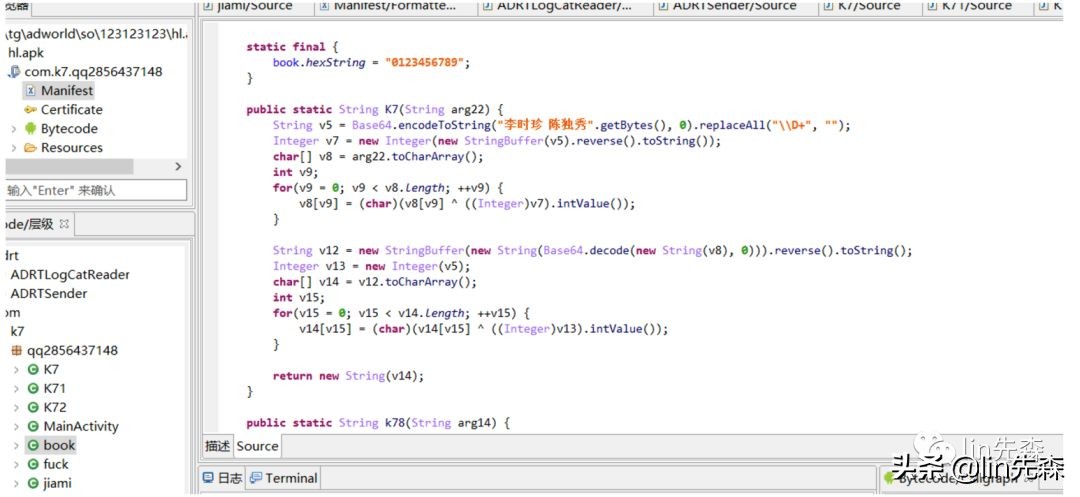Select hl.apk in the project tree
Image resolution: width=1080 pixels, height=497 pixels.
(26, 53)
